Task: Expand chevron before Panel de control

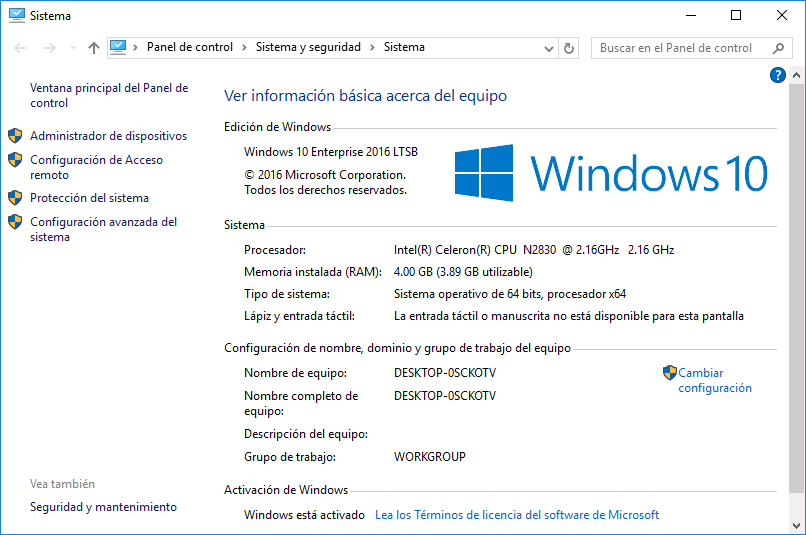Action: click(136, 48)
